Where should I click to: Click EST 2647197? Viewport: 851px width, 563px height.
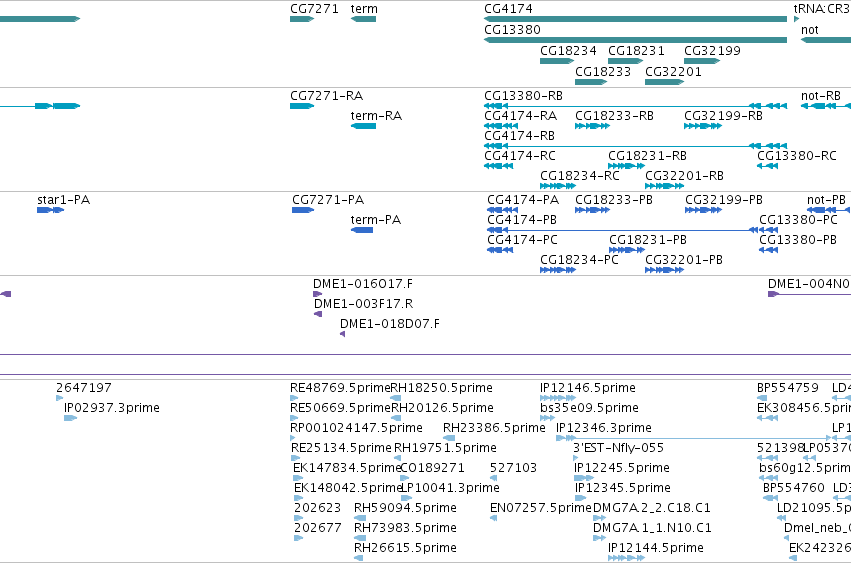pos(59,398)
